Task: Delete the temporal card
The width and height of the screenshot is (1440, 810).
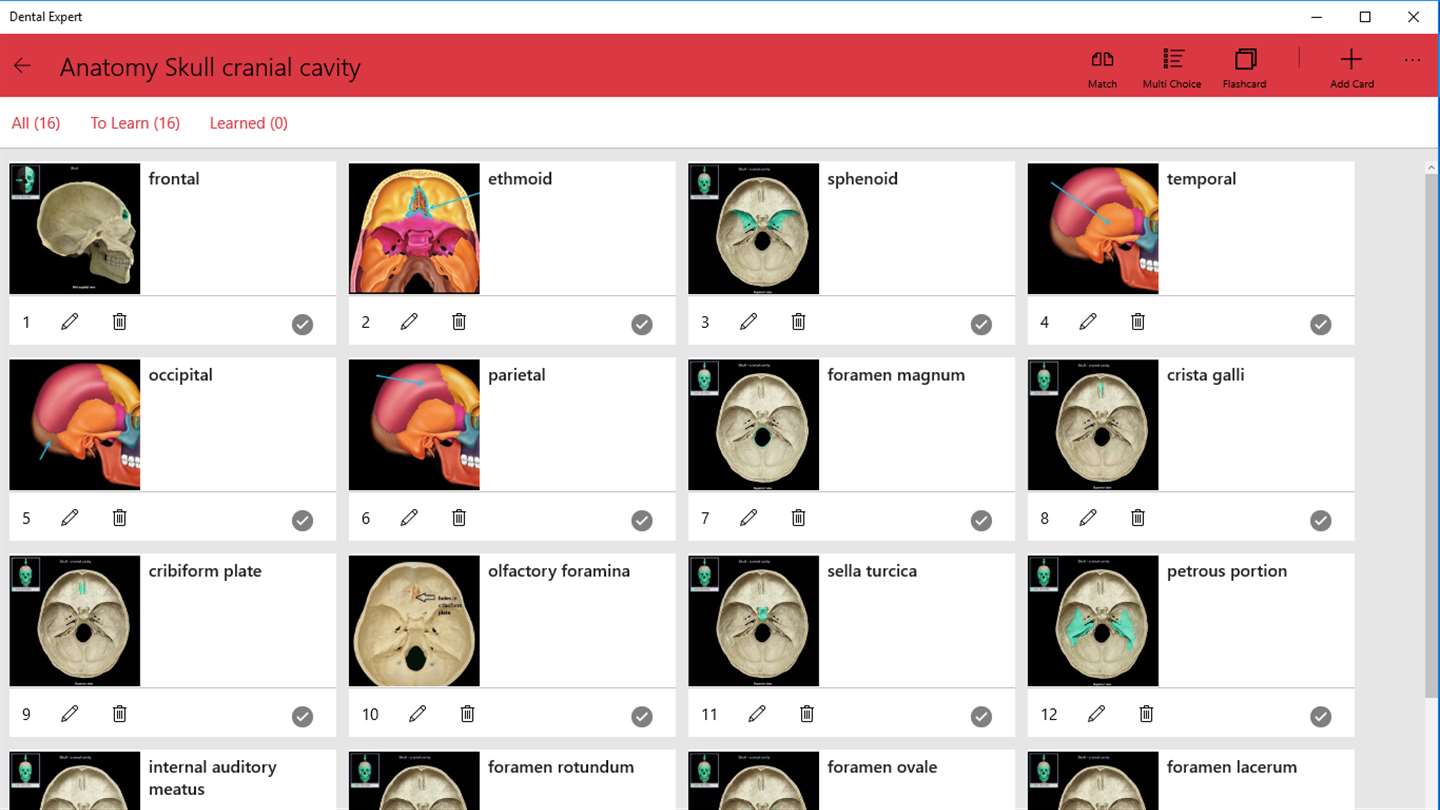Action: point(1138,322)
